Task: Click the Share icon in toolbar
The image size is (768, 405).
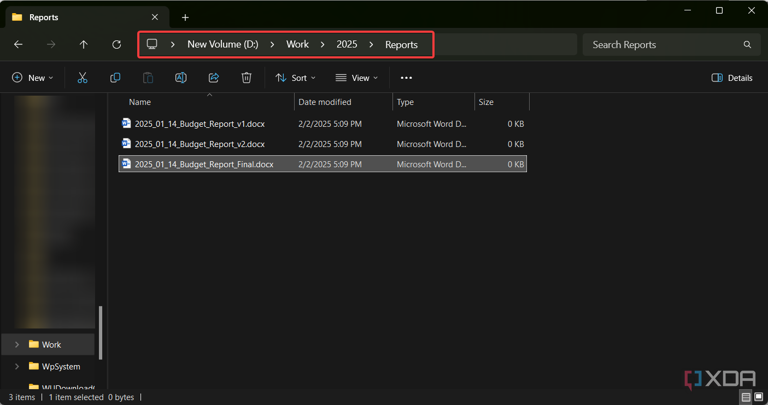Action: point(213,78)
